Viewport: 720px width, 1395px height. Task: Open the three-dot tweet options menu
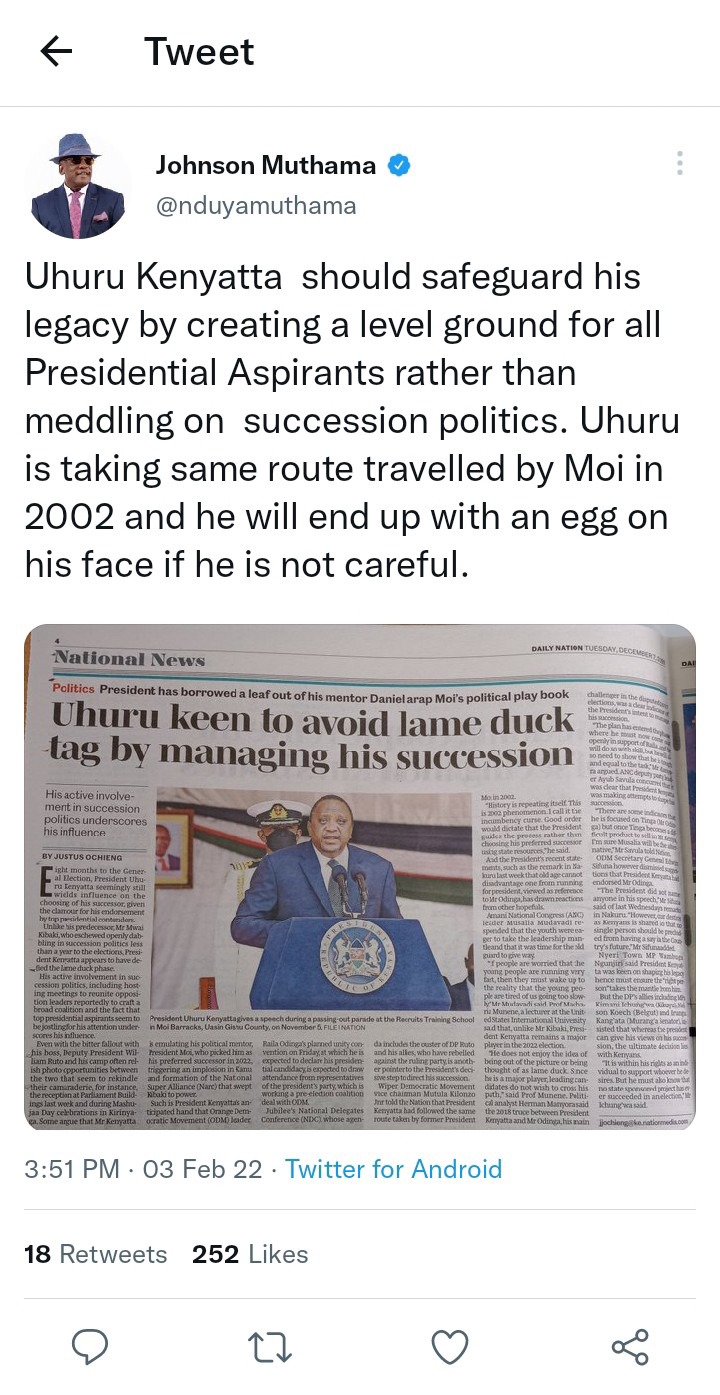[x=680, y=164]
